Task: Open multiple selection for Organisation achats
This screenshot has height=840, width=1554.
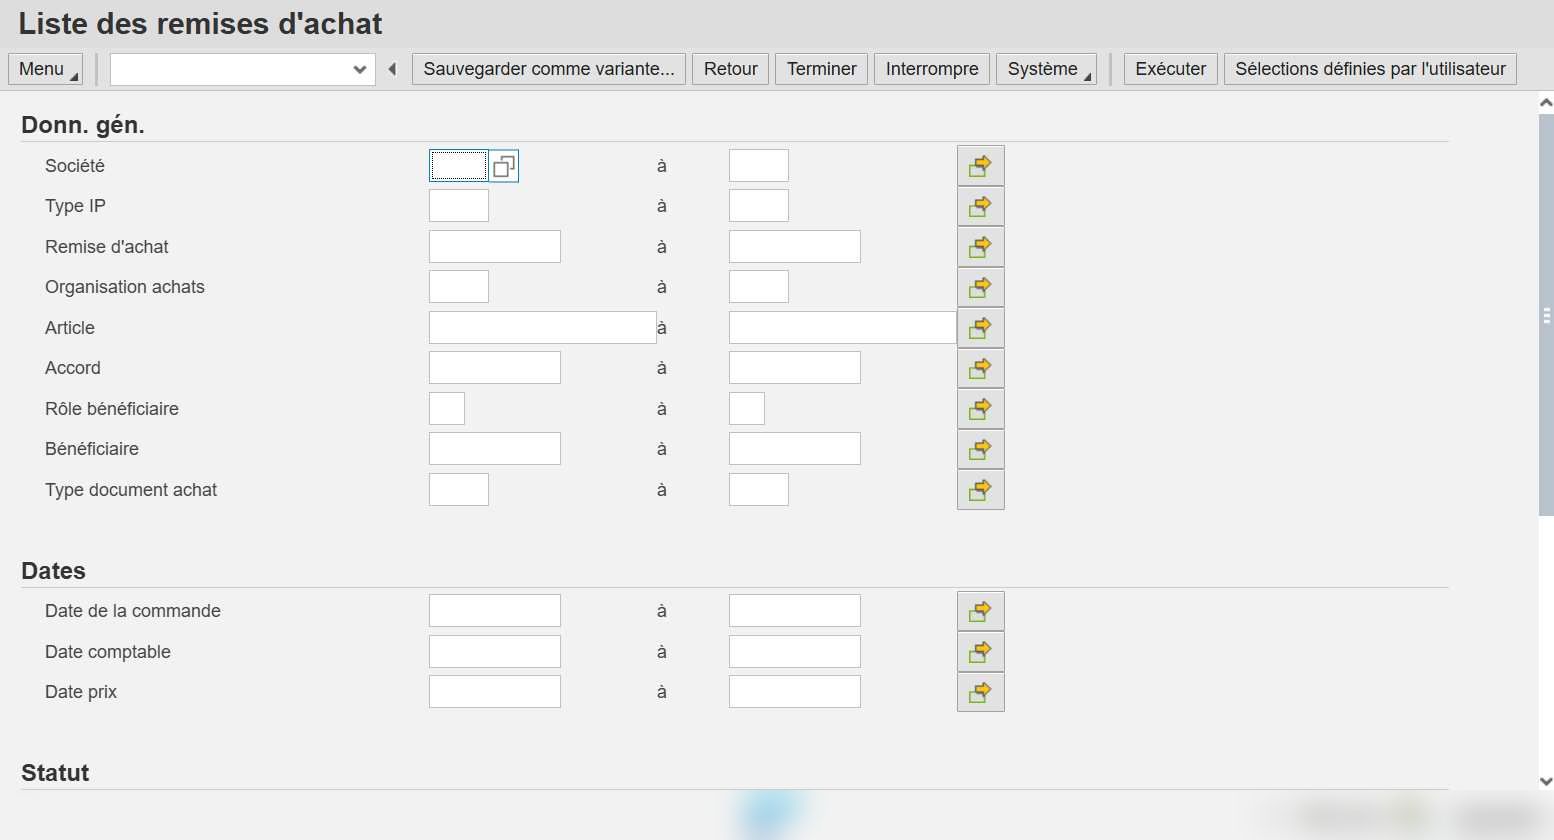Action: pos(980,287)
